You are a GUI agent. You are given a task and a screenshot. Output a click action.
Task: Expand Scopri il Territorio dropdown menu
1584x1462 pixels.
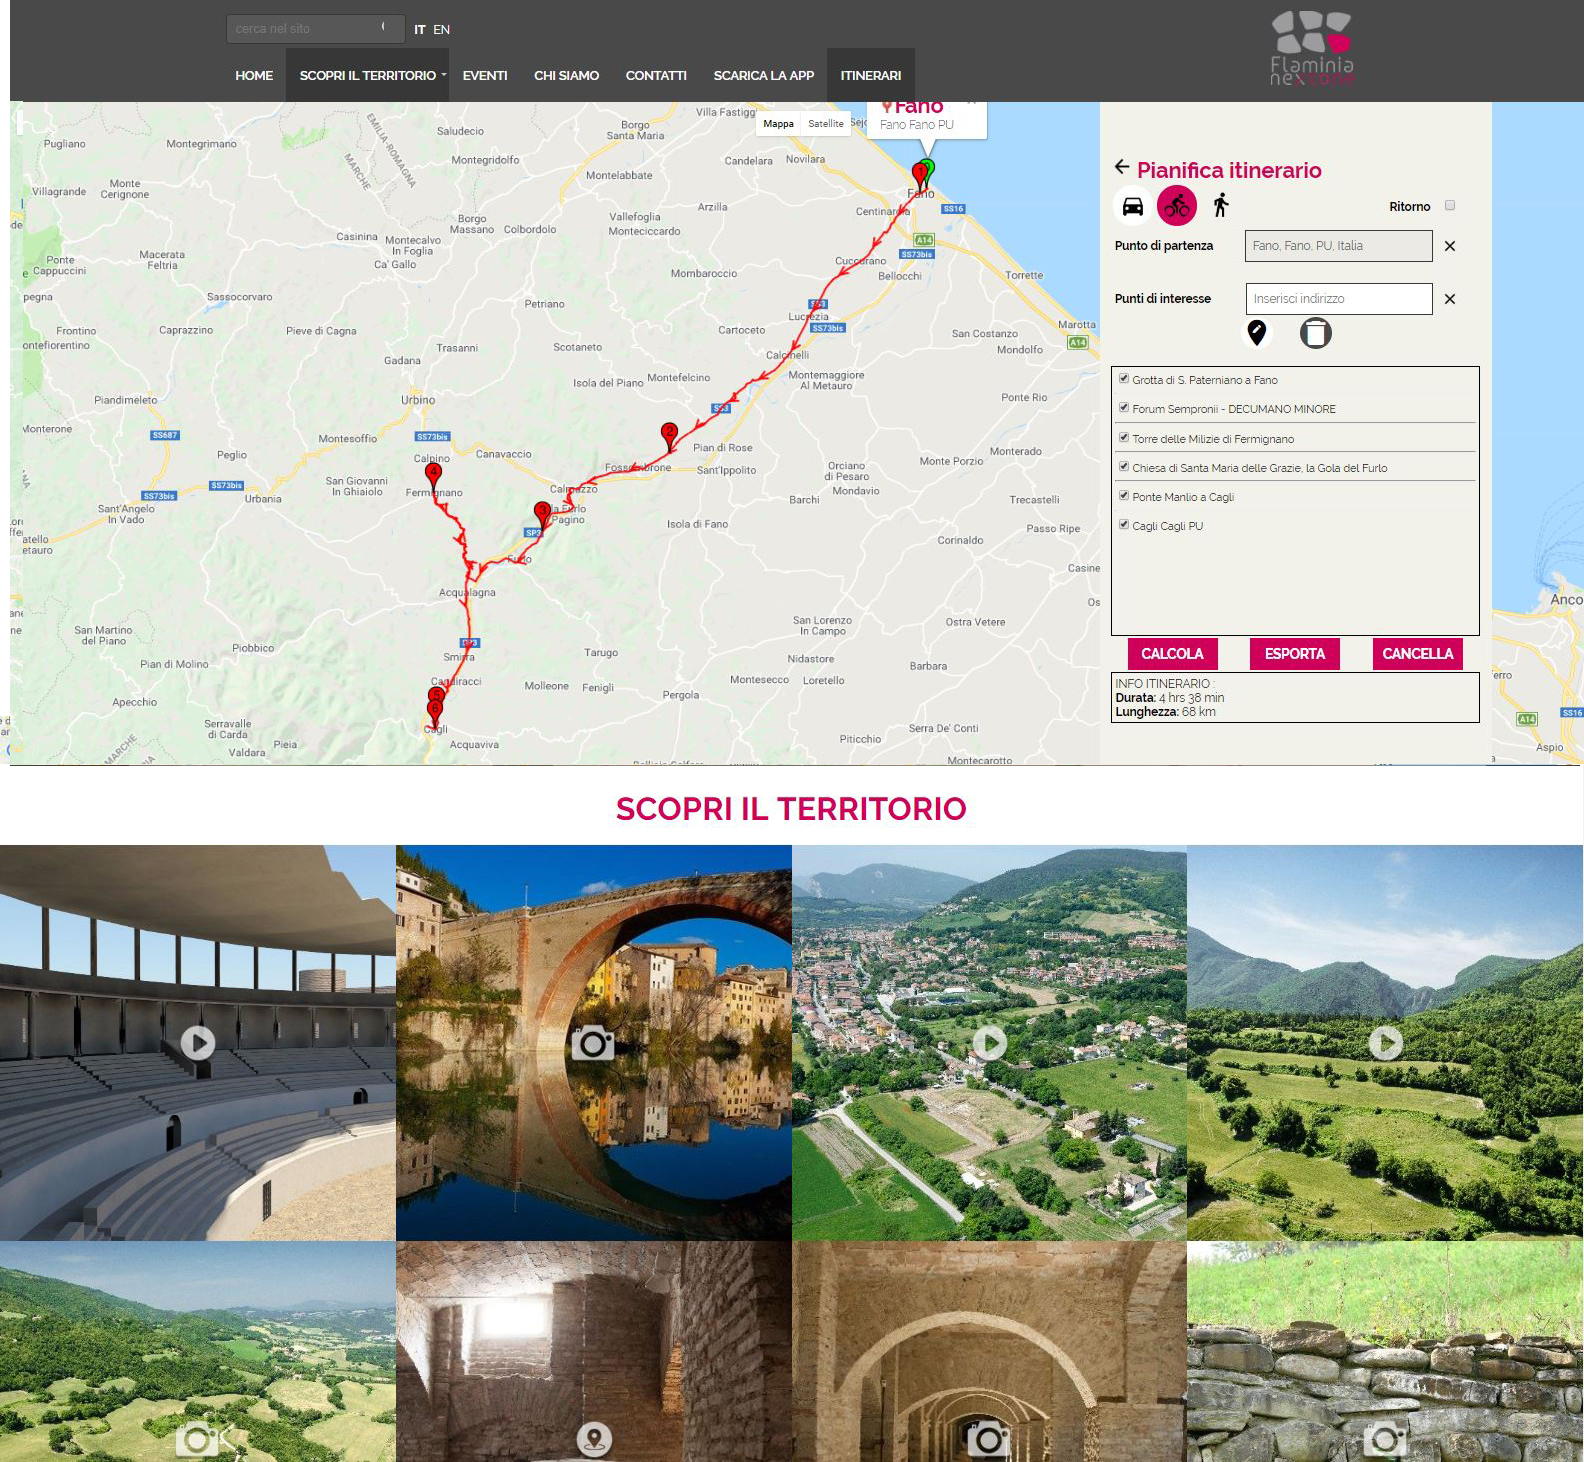pyautogui.click(x=368, y=76)
